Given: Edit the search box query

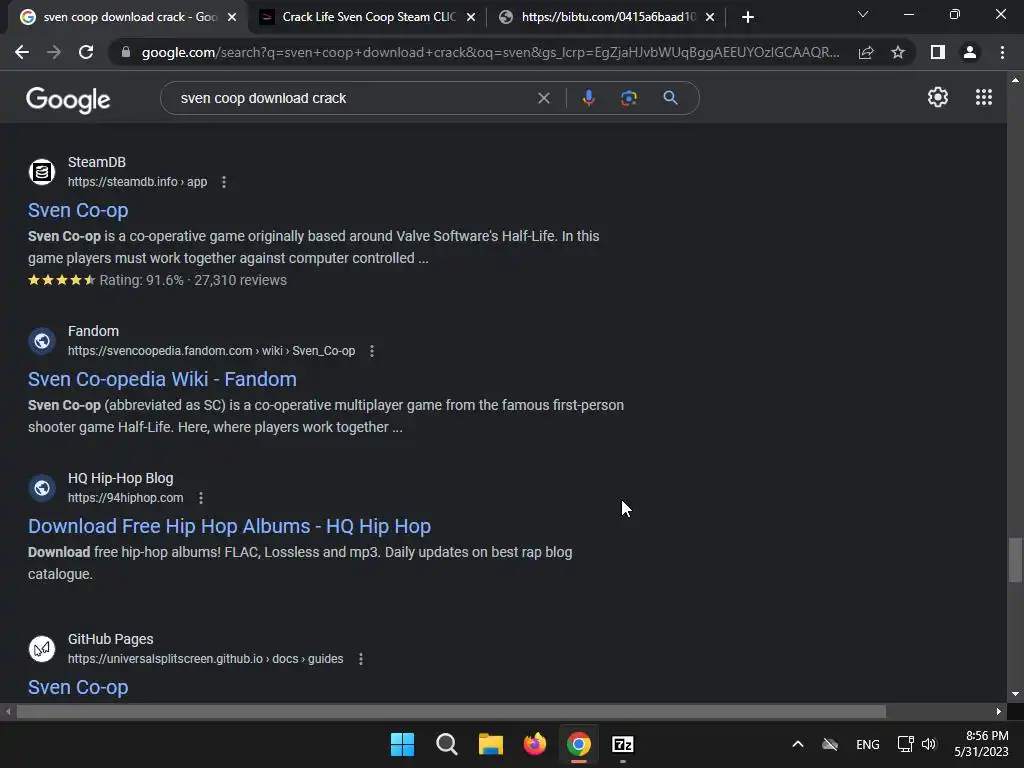Looking at the screenshot, I should (353, 98).
